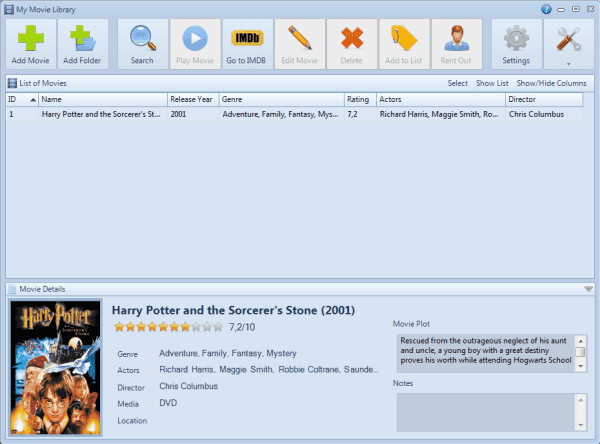Image resolution: width=600 pixels, height=444 pixels.
Task: Expand the tools wrench dropdown arrow
Action: pyautogui.click(x=569, y=64)
